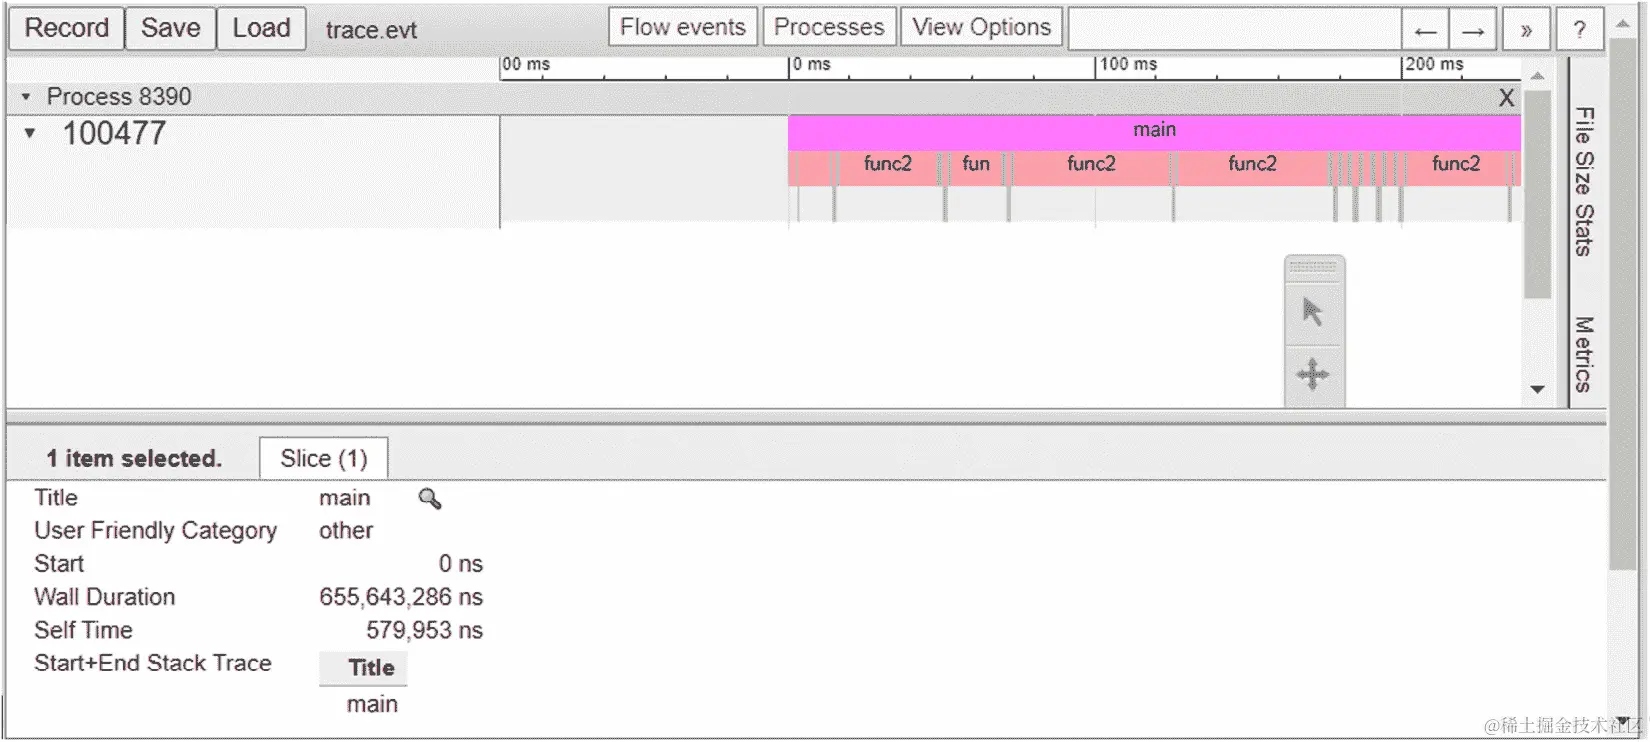Screen dimensions: 1650x742
Task: Choose the pan move tool
Action: click(1313, 375)
